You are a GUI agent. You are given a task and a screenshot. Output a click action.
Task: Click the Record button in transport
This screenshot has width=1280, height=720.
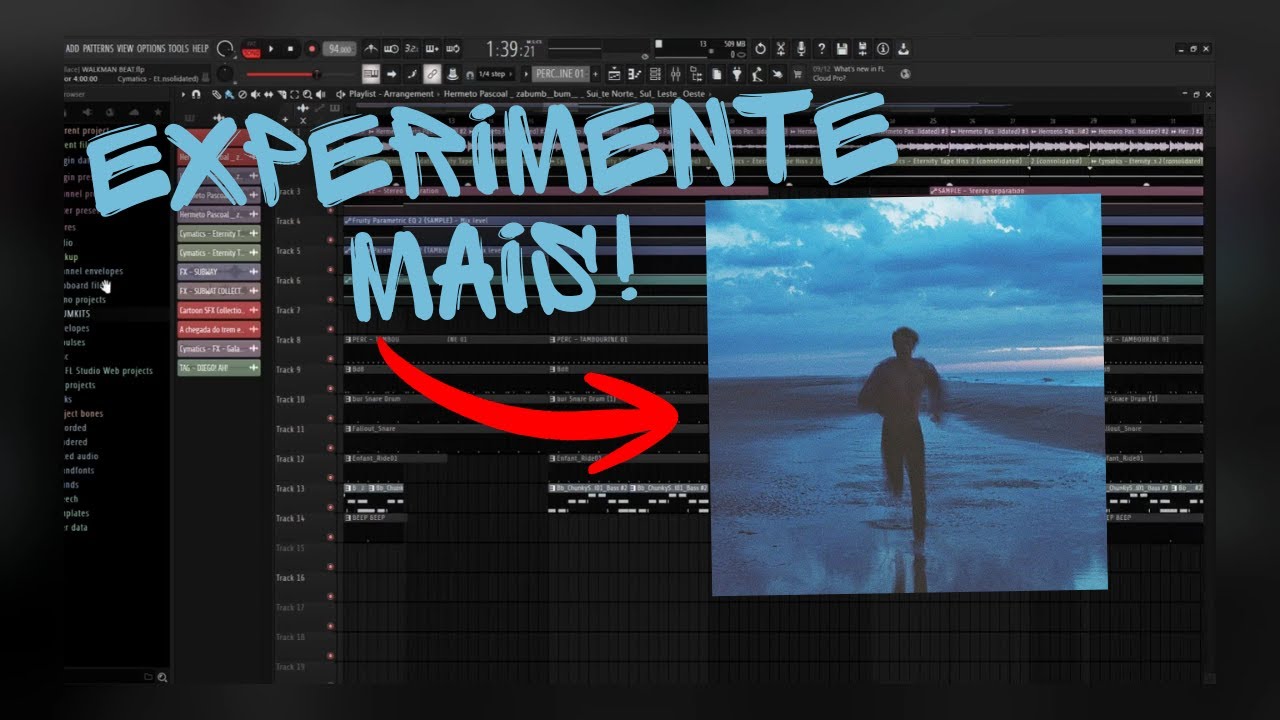312,49
